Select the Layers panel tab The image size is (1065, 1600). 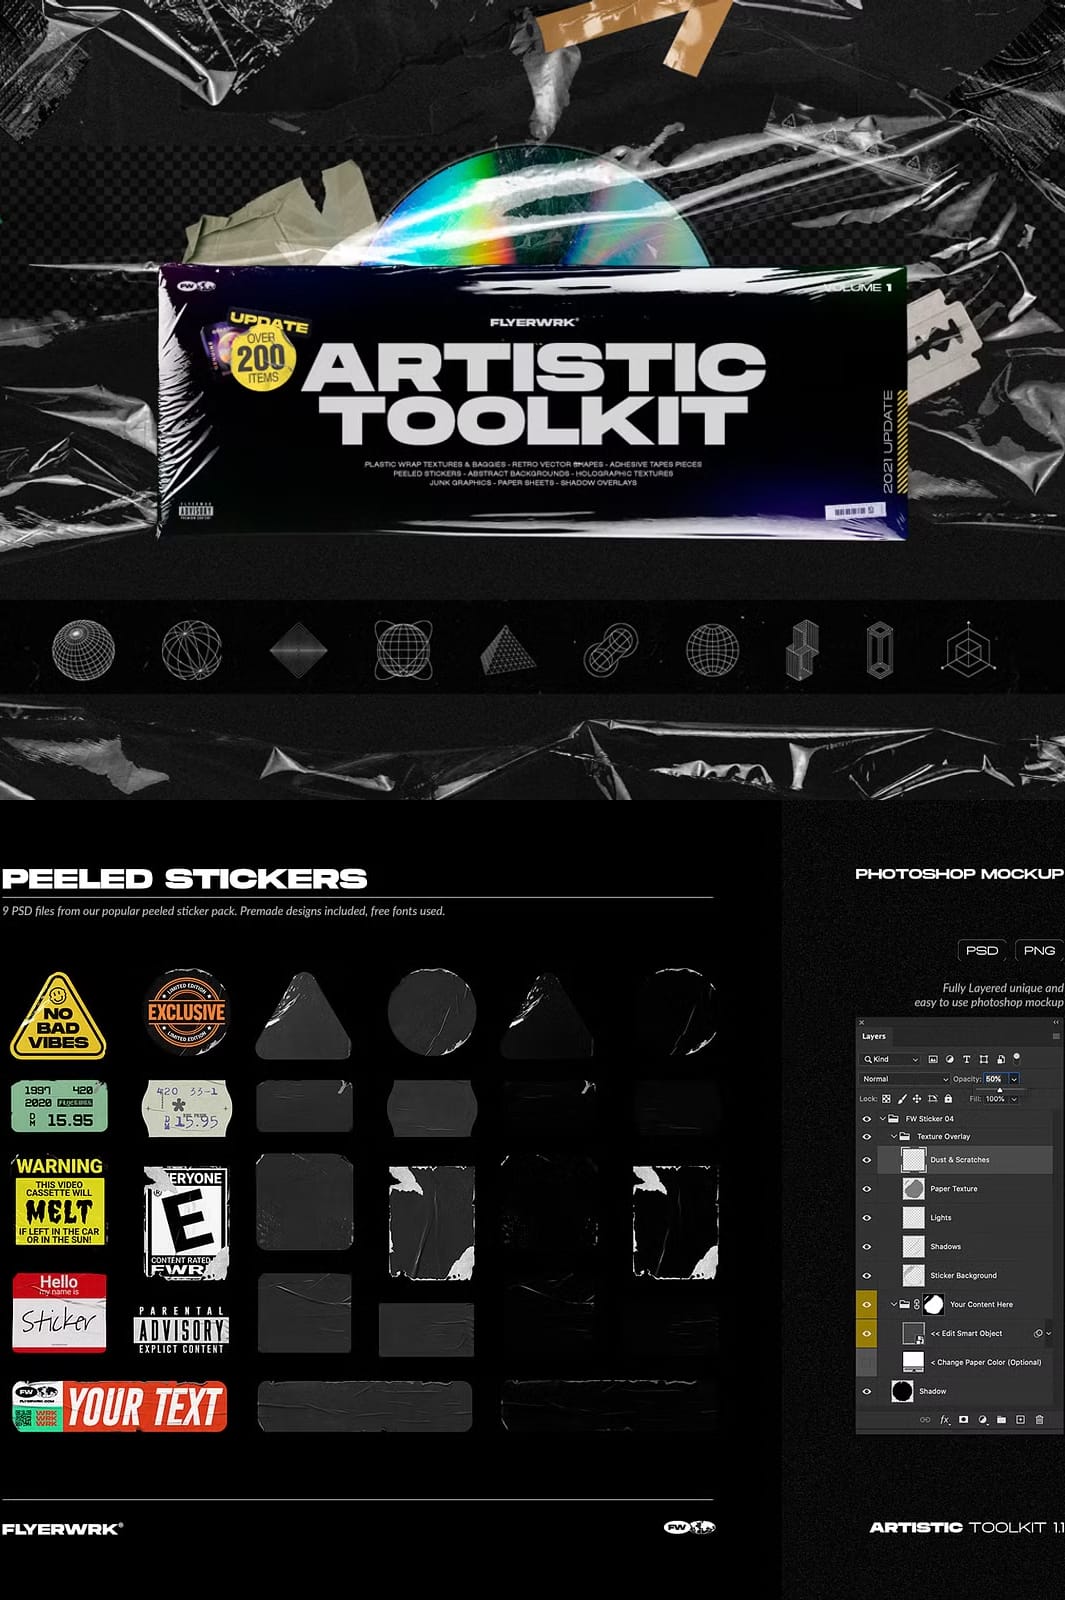pos(874,1036)
